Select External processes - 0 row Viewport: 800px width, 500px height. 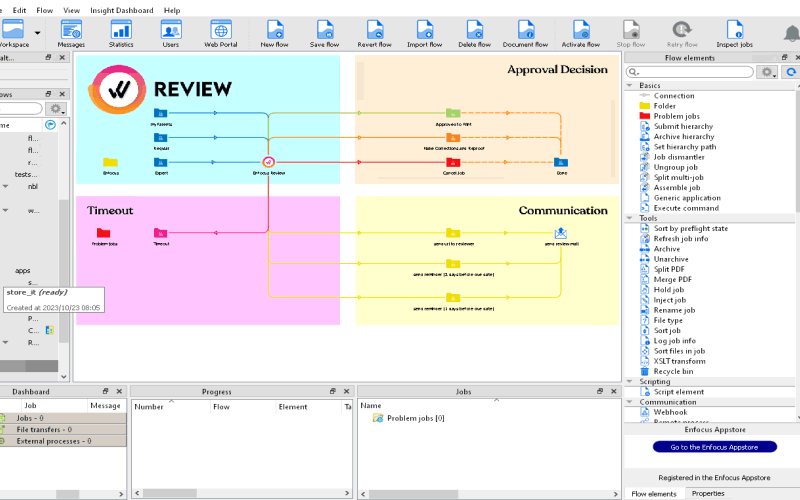pos(63,441)
